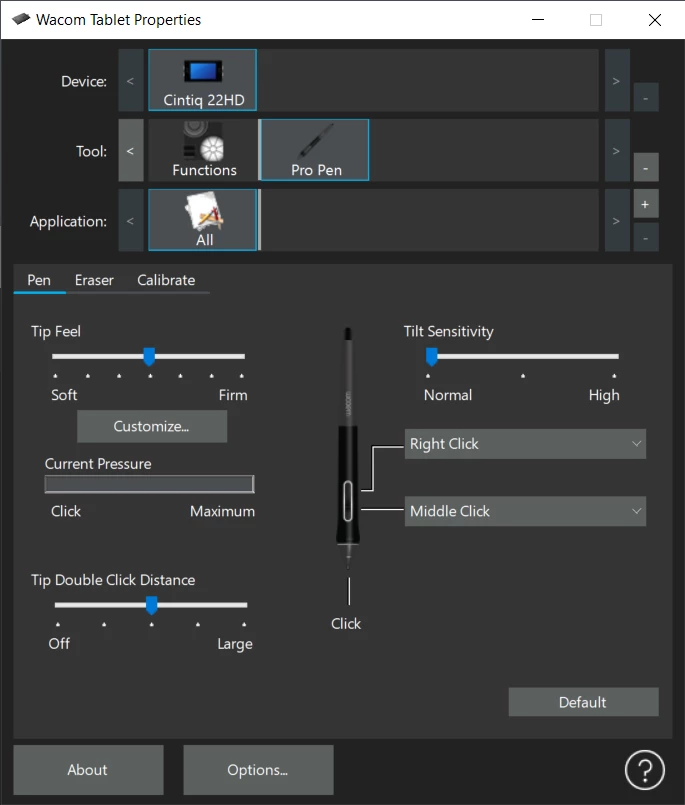Click the Tip Feel slider handle
685x805 pixels.
tap(149, 356)
